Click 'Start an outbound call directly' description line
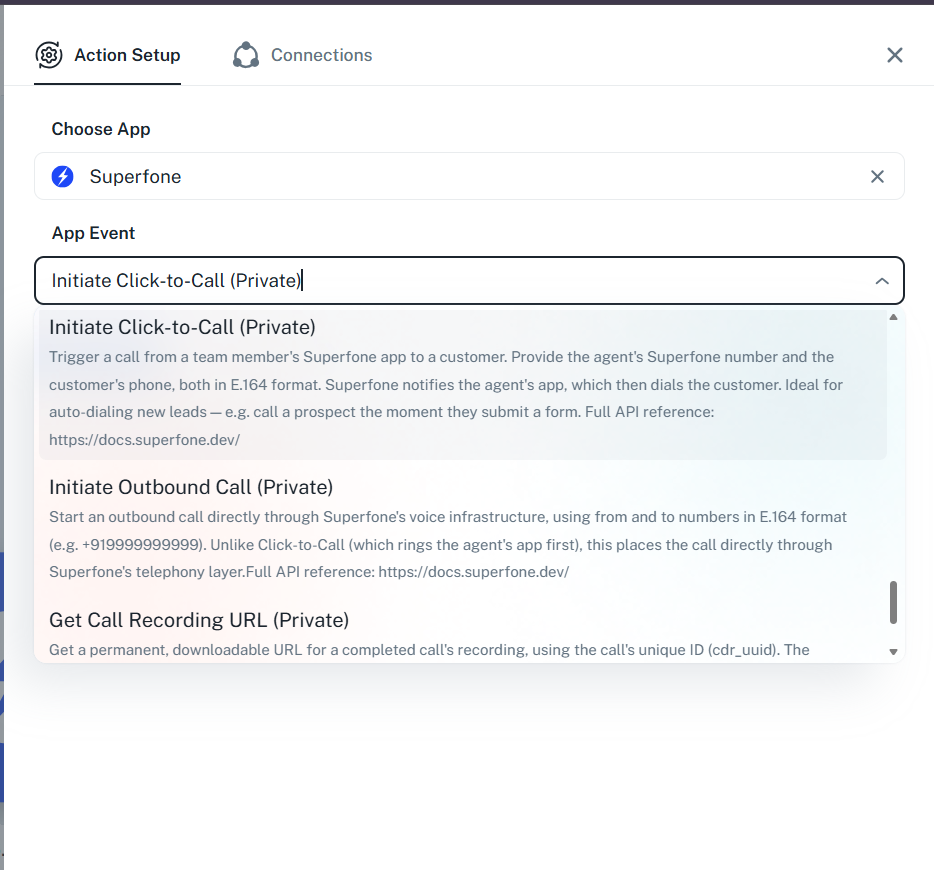 point(448,517)
